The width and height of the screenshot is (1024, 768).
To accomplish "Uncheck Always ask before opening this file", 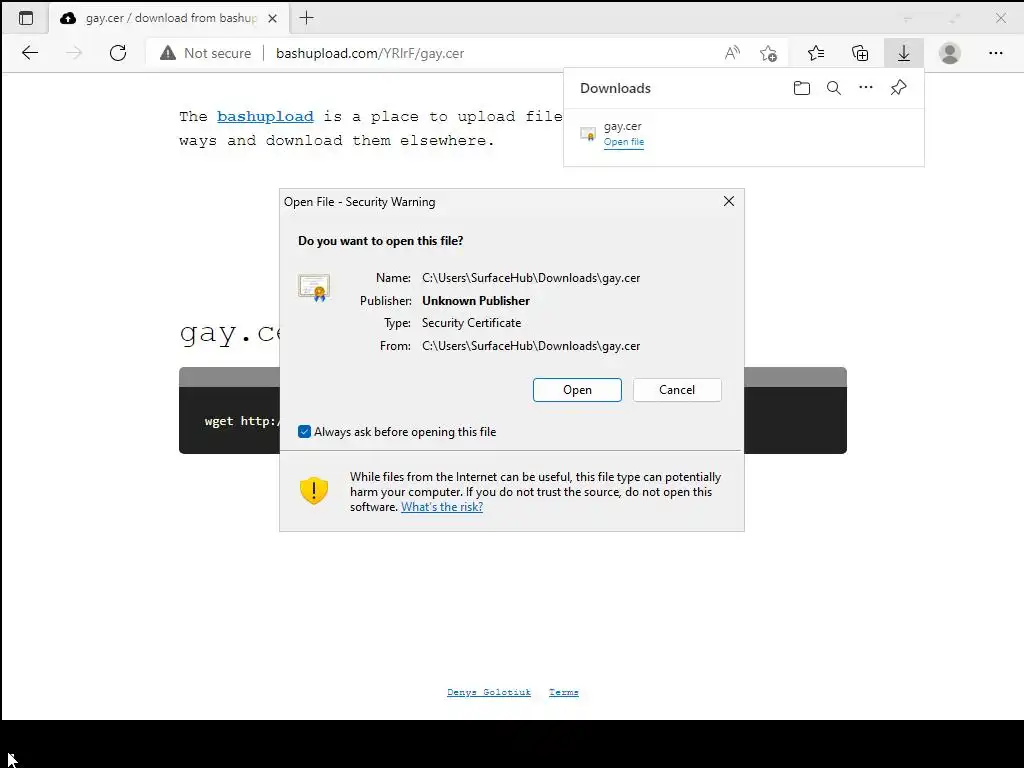I will point(304,432).
